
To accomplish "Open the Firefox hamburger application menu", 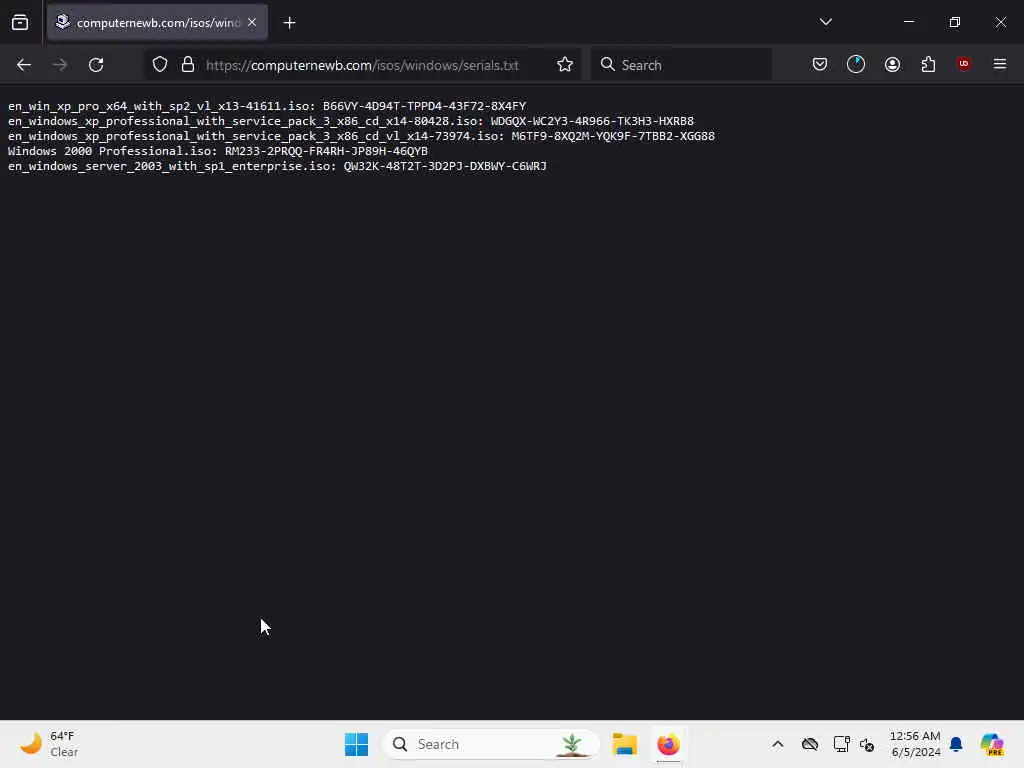I will click(x=1000, y=64).
